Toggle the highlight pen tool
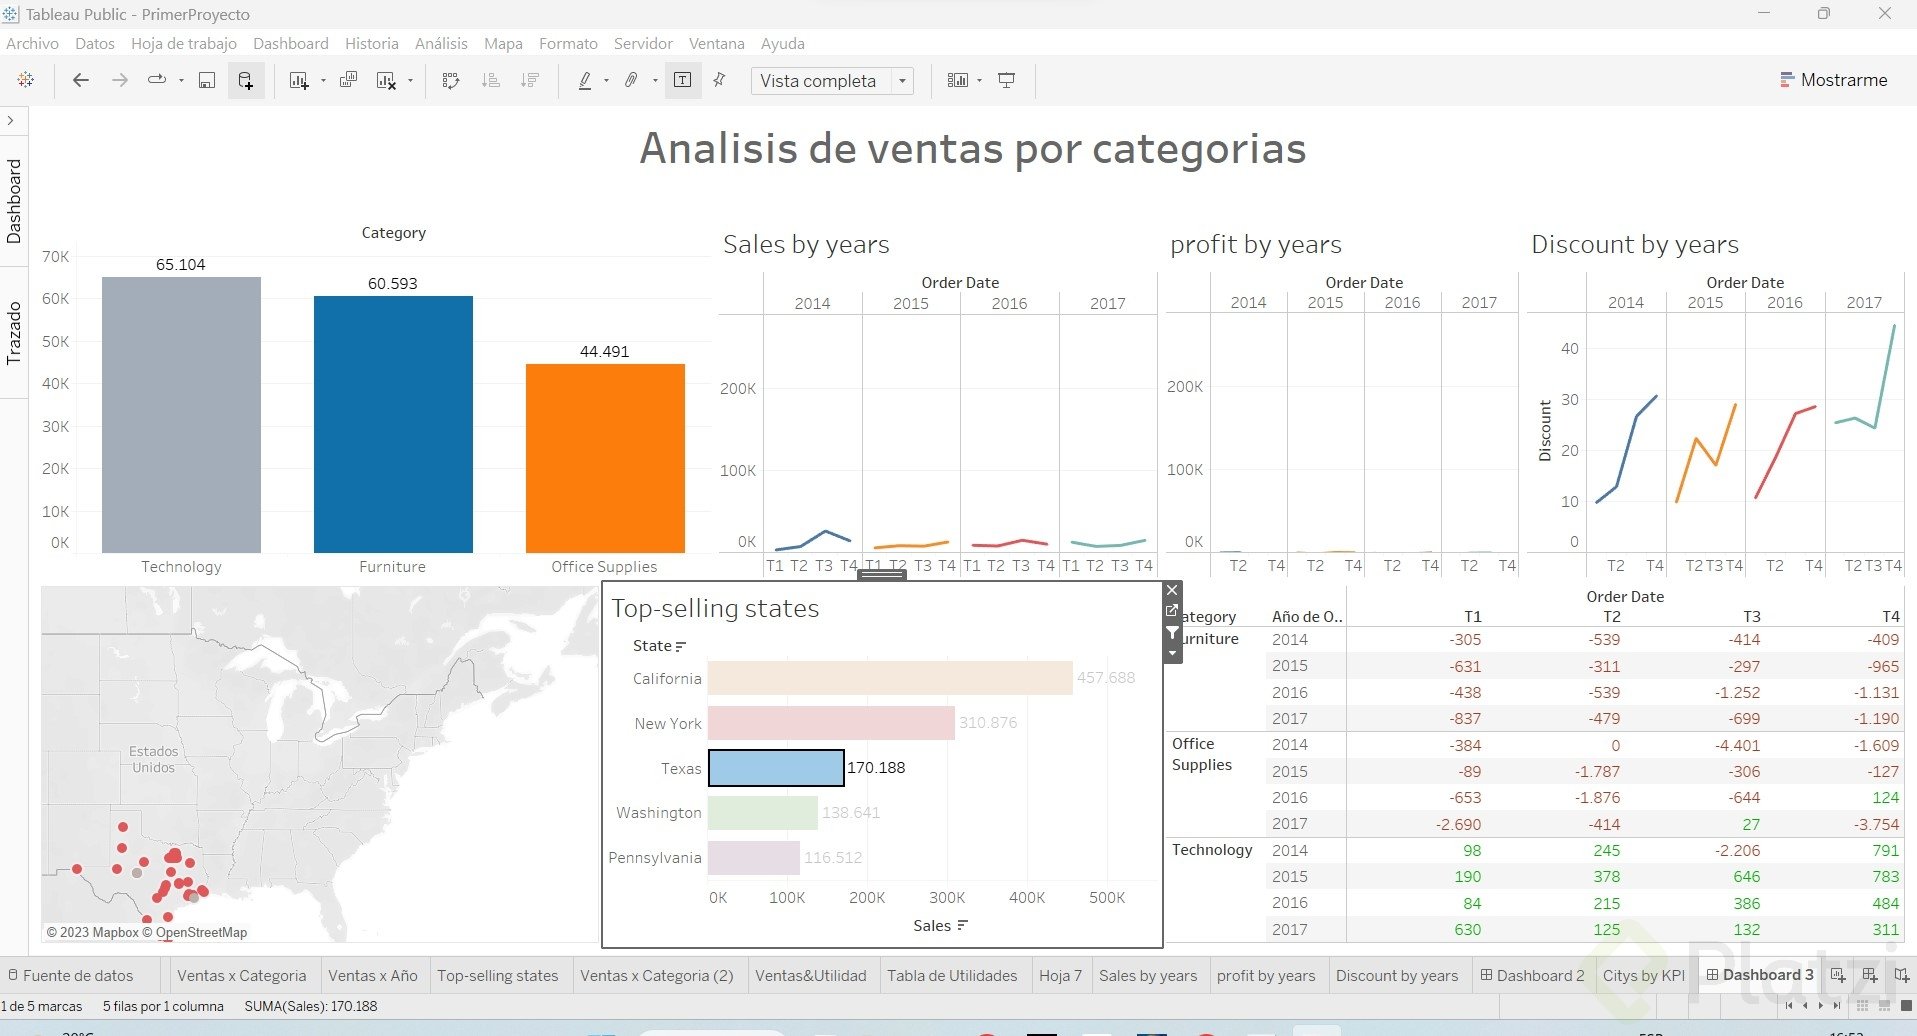 click(x=584, y=80)
